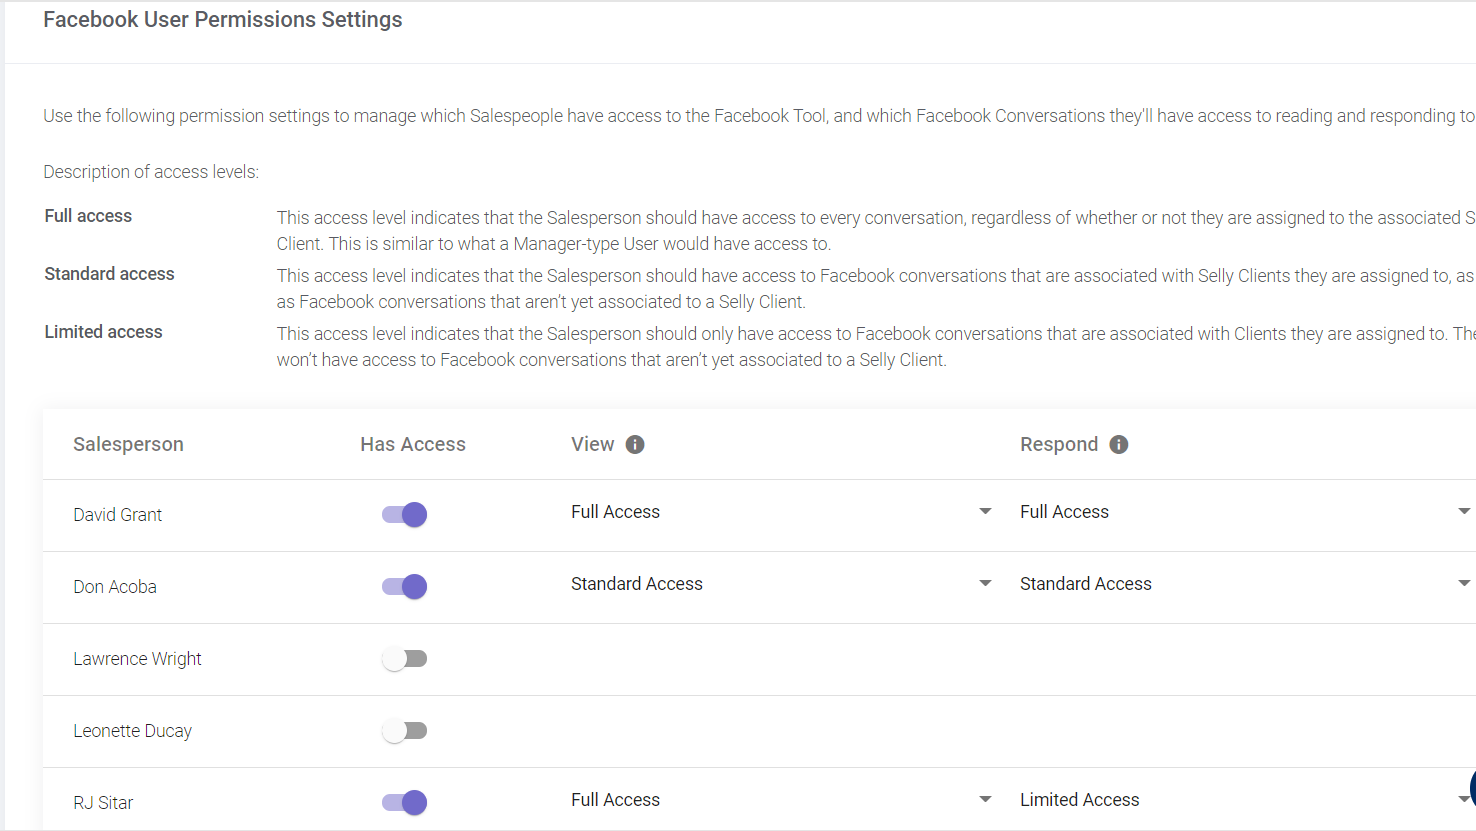Select the RJ Sitar salesperson name
This screenshot has height=831, width=1476.
point(103,803)
